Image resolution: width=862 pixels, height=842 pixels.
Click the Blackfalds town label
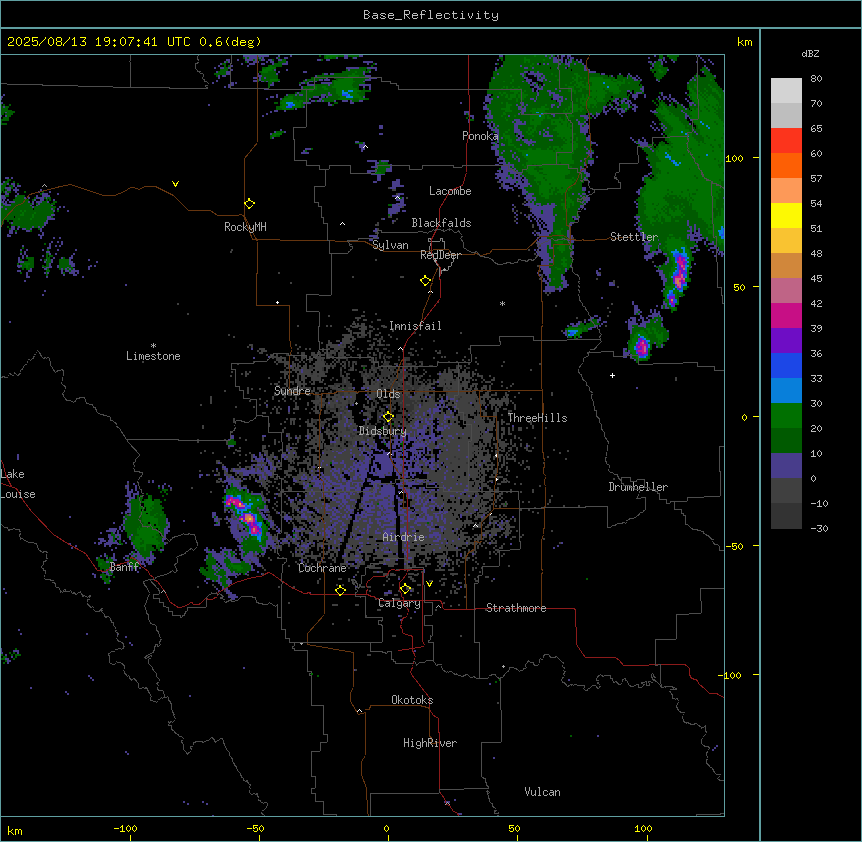[441, 223]
